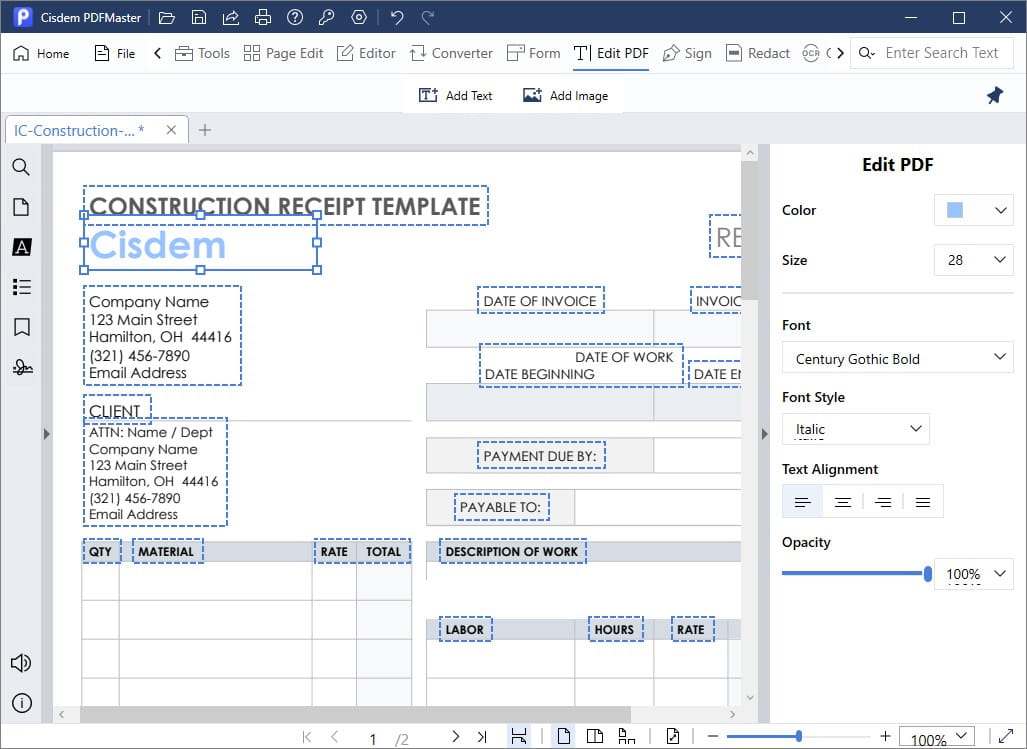
Task: Click the speaker read-aloud icon
Action: click(x=20, y=663)
